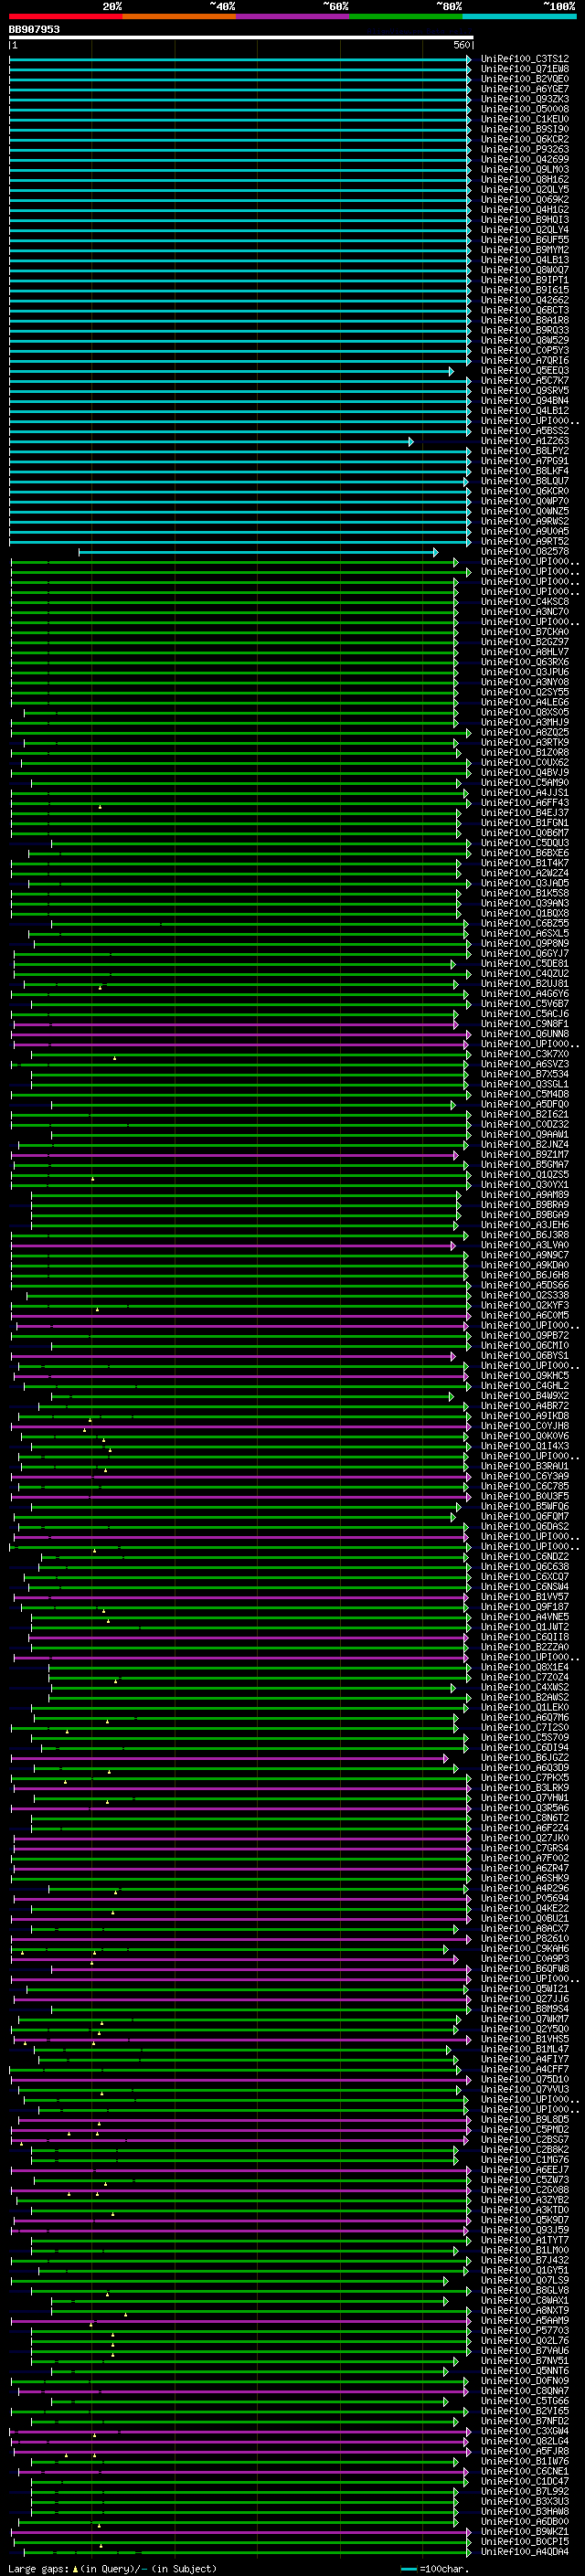Click the UniRef100_C1KEU0 entry

click(x=525, y=119)
